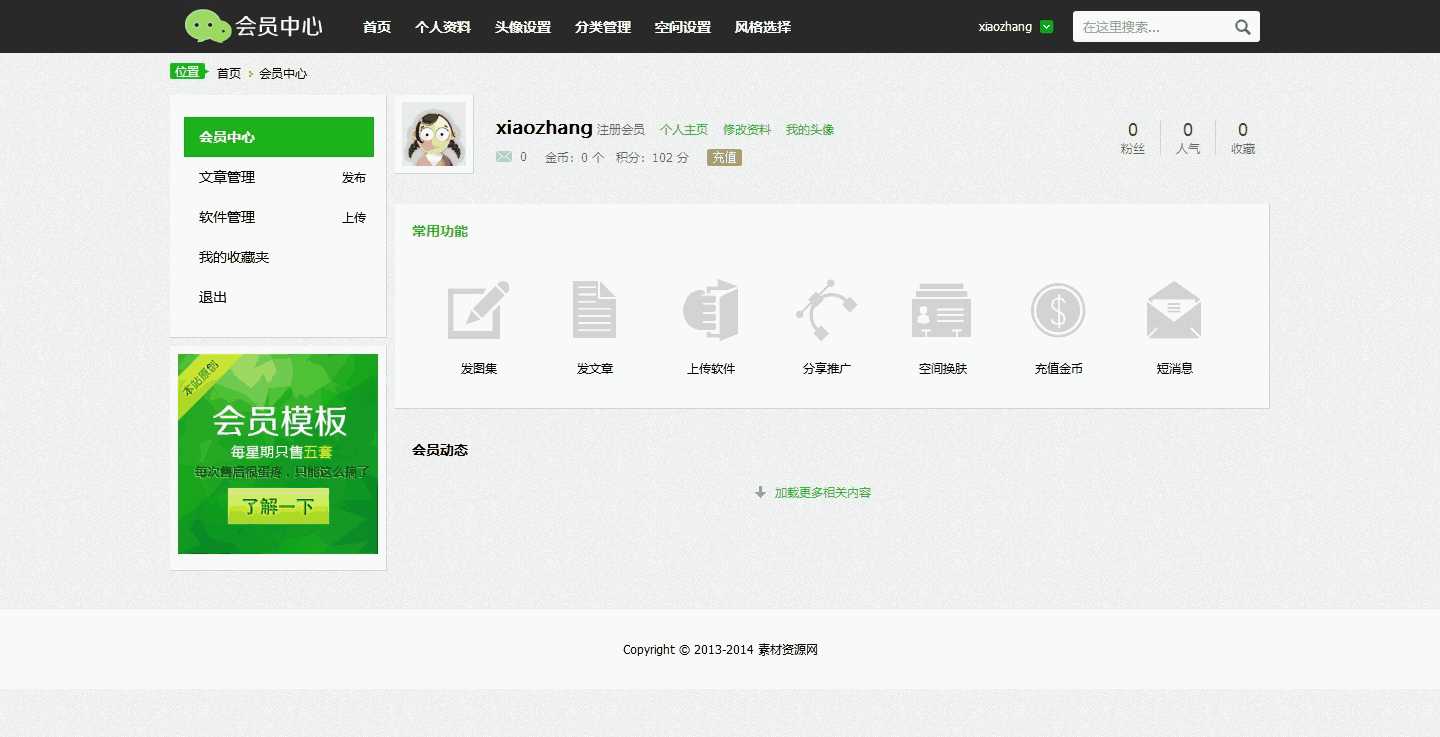1440x737 pixels.
Task: Open the inbox envelope icon next to username
Action: [x=502, y=157]
